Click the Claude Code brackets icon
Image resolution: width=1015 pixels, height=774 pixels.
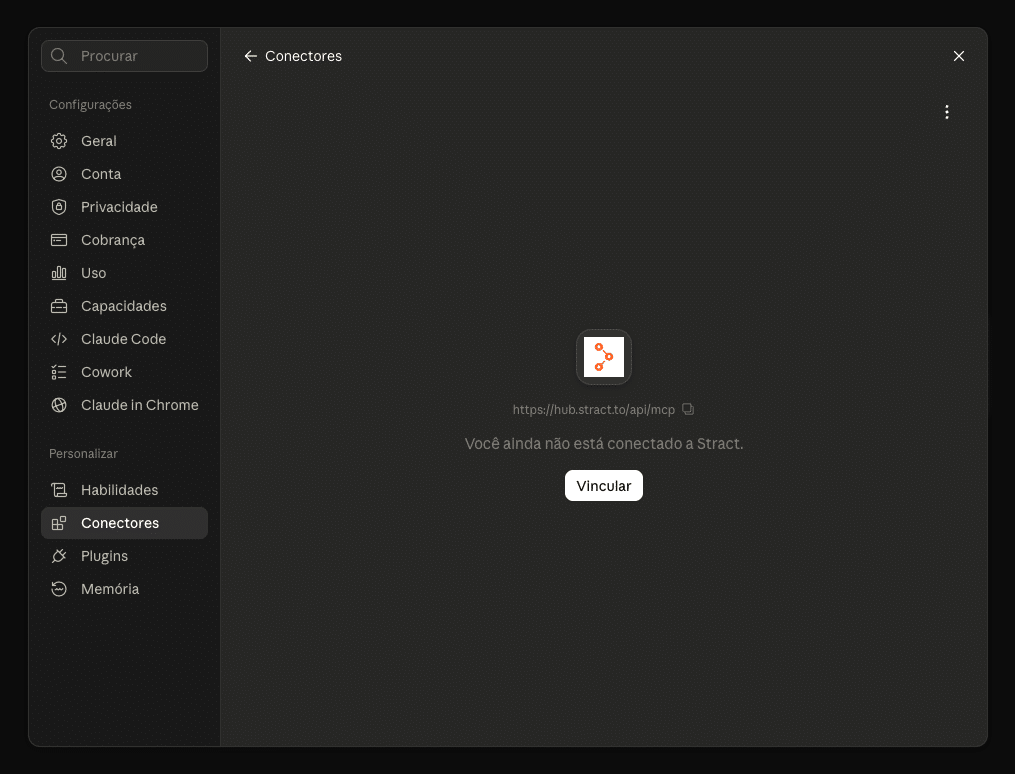[59, 339]
